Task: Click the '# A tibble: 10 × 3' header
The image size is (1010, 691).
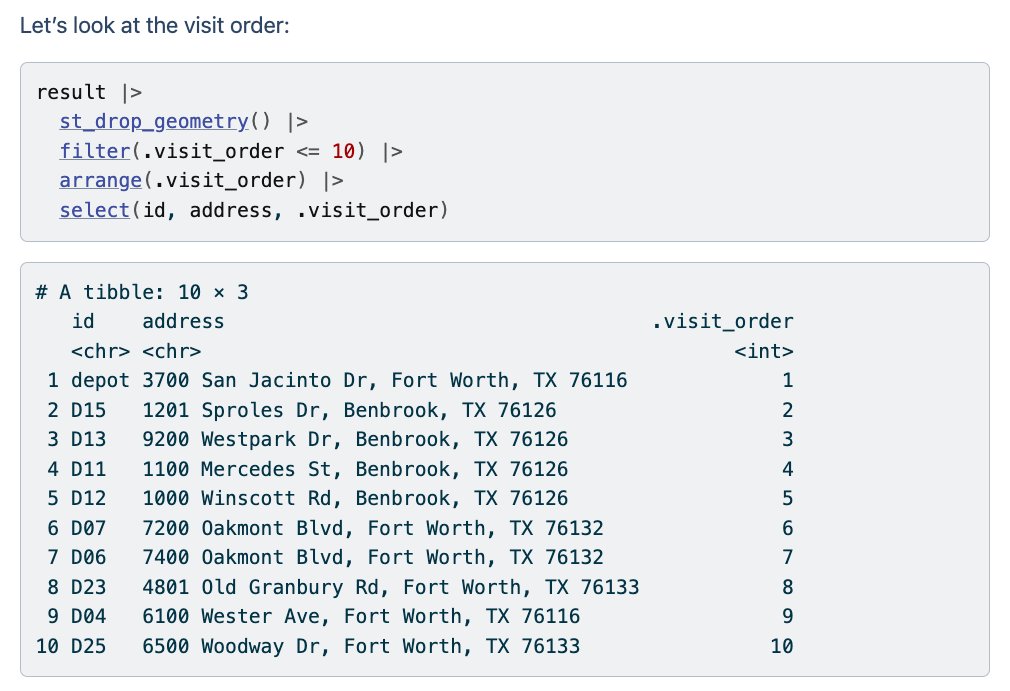Action: (x=142, y=292)
